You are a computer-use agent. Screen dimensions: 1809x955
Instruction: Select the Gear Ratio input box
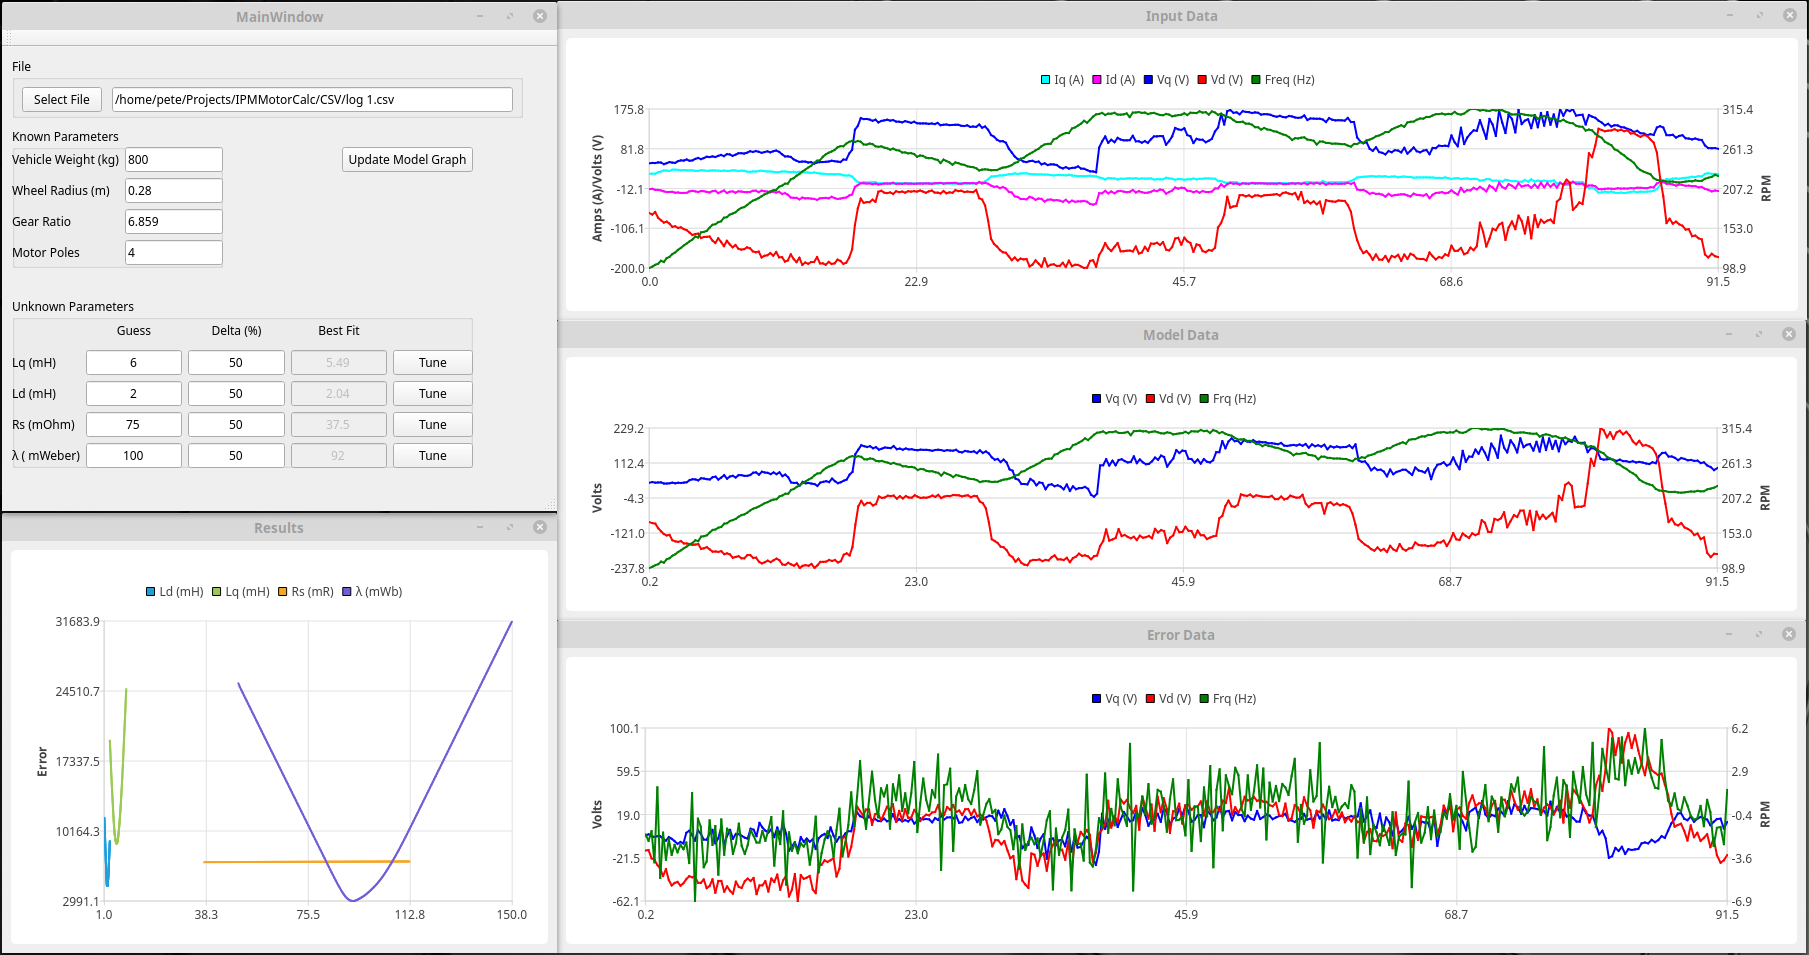pyautogui.click(x=173, y=222)
